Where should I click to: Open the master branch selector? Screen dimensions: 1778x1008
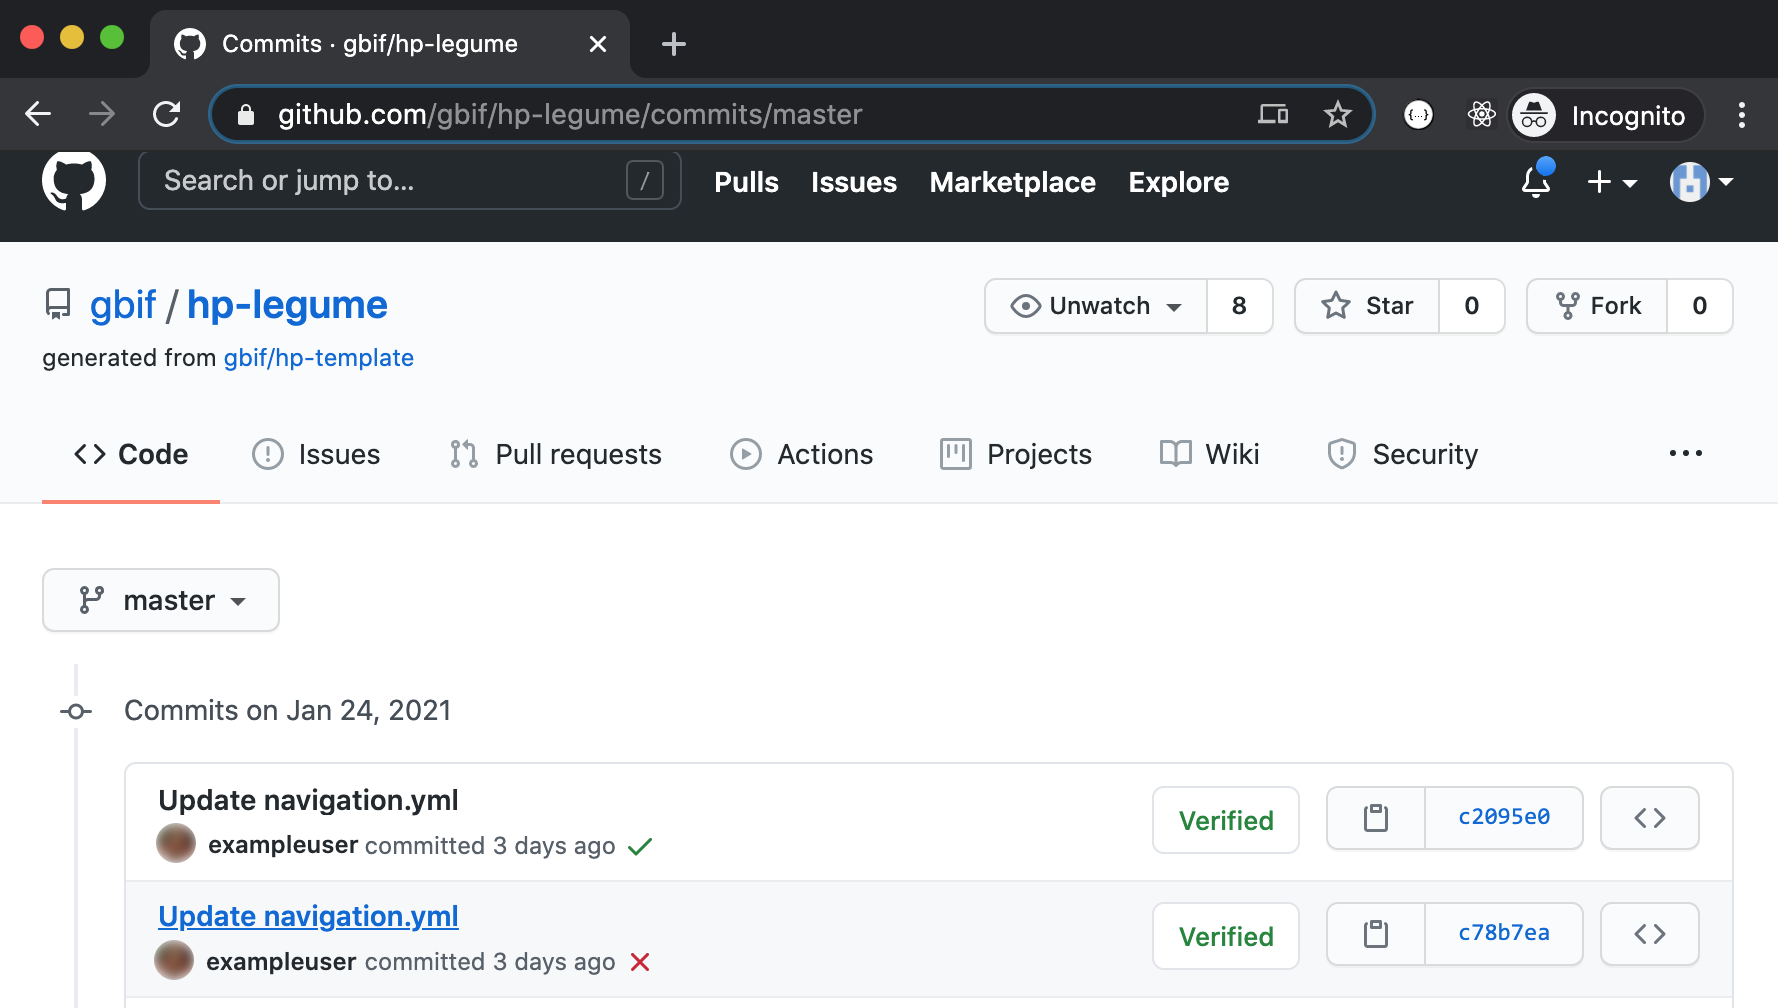pyautogui.click(x=160, y=600)
